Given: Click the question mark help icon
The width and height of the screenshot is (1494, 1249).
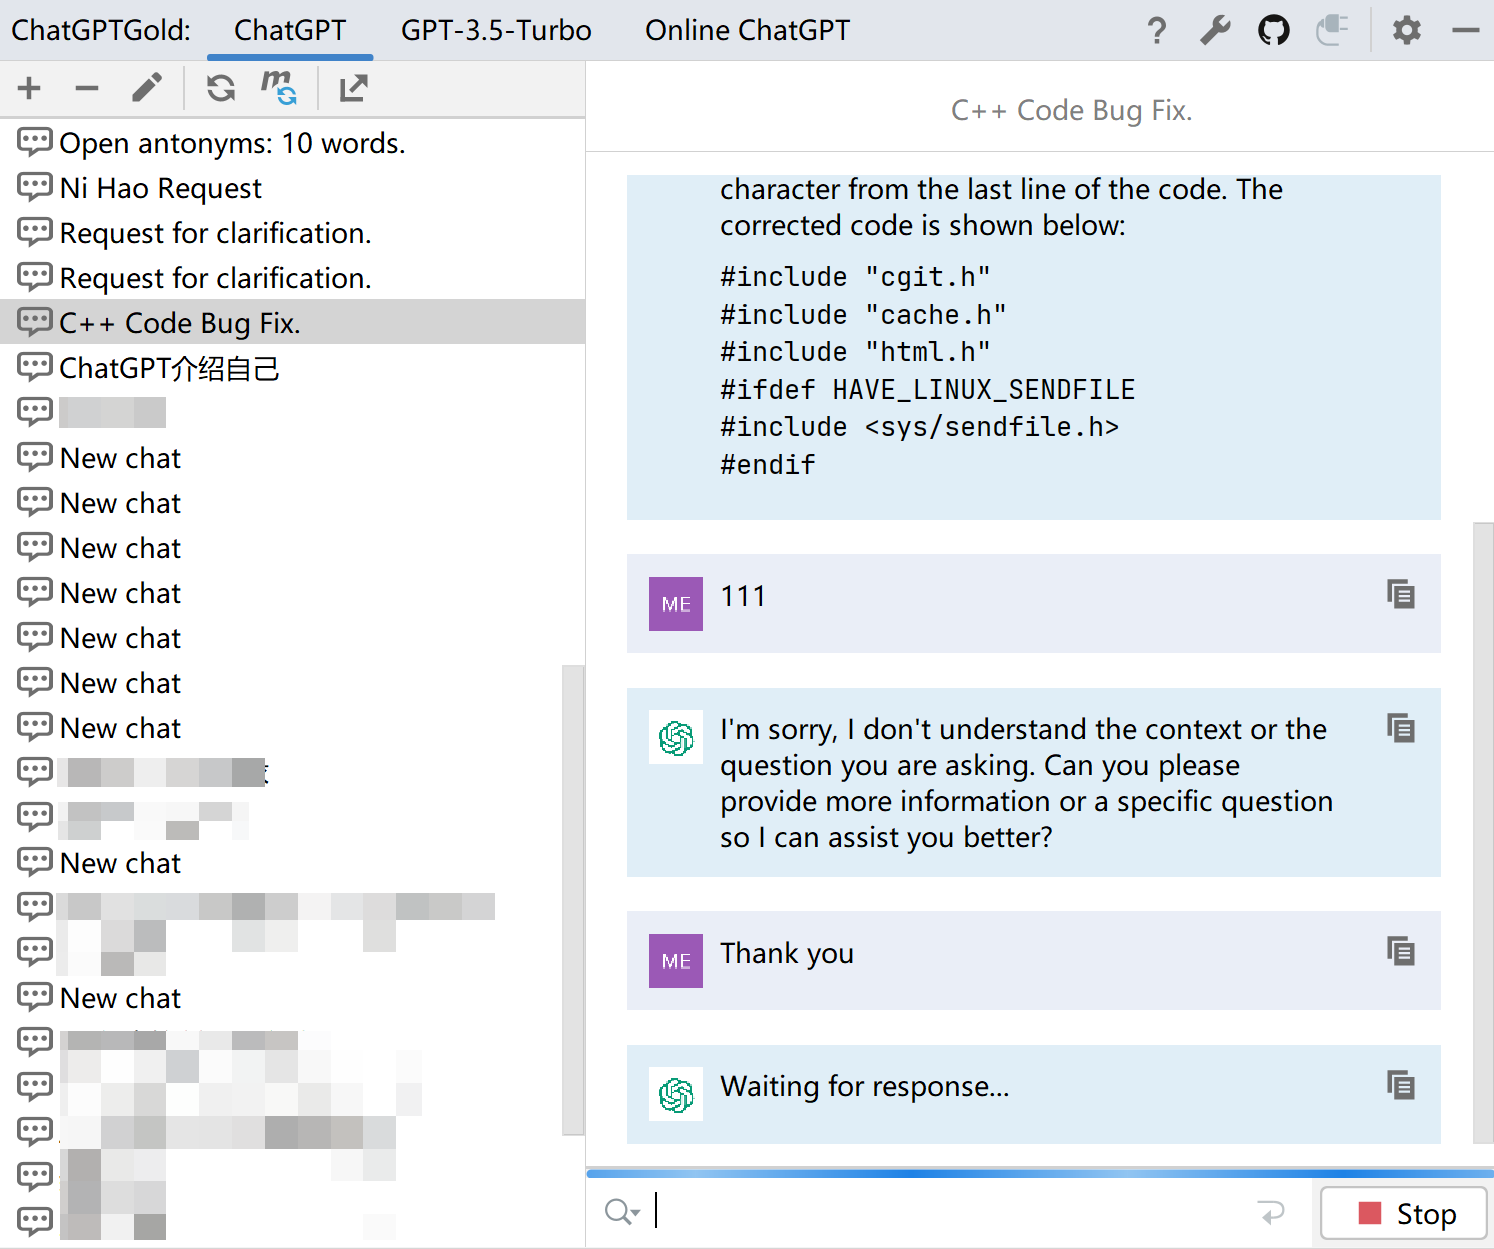Looking at the screenshot, I should [1157, 30].
